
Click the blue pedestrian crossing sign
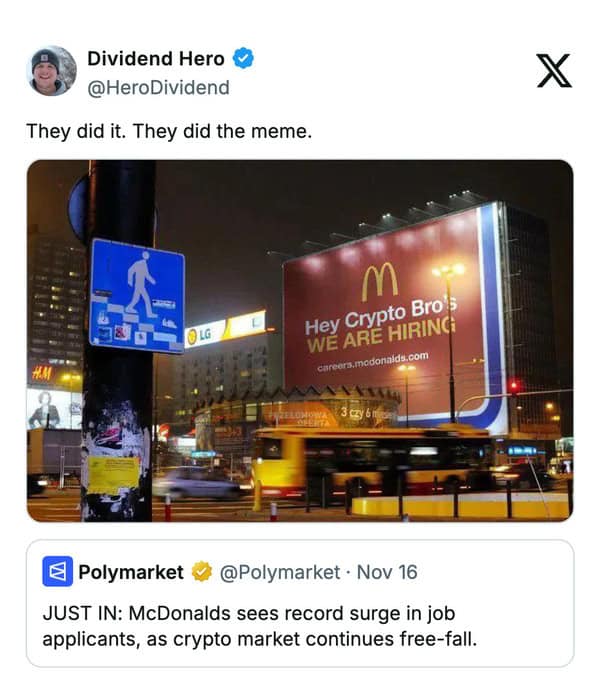[x=137, y=296]
